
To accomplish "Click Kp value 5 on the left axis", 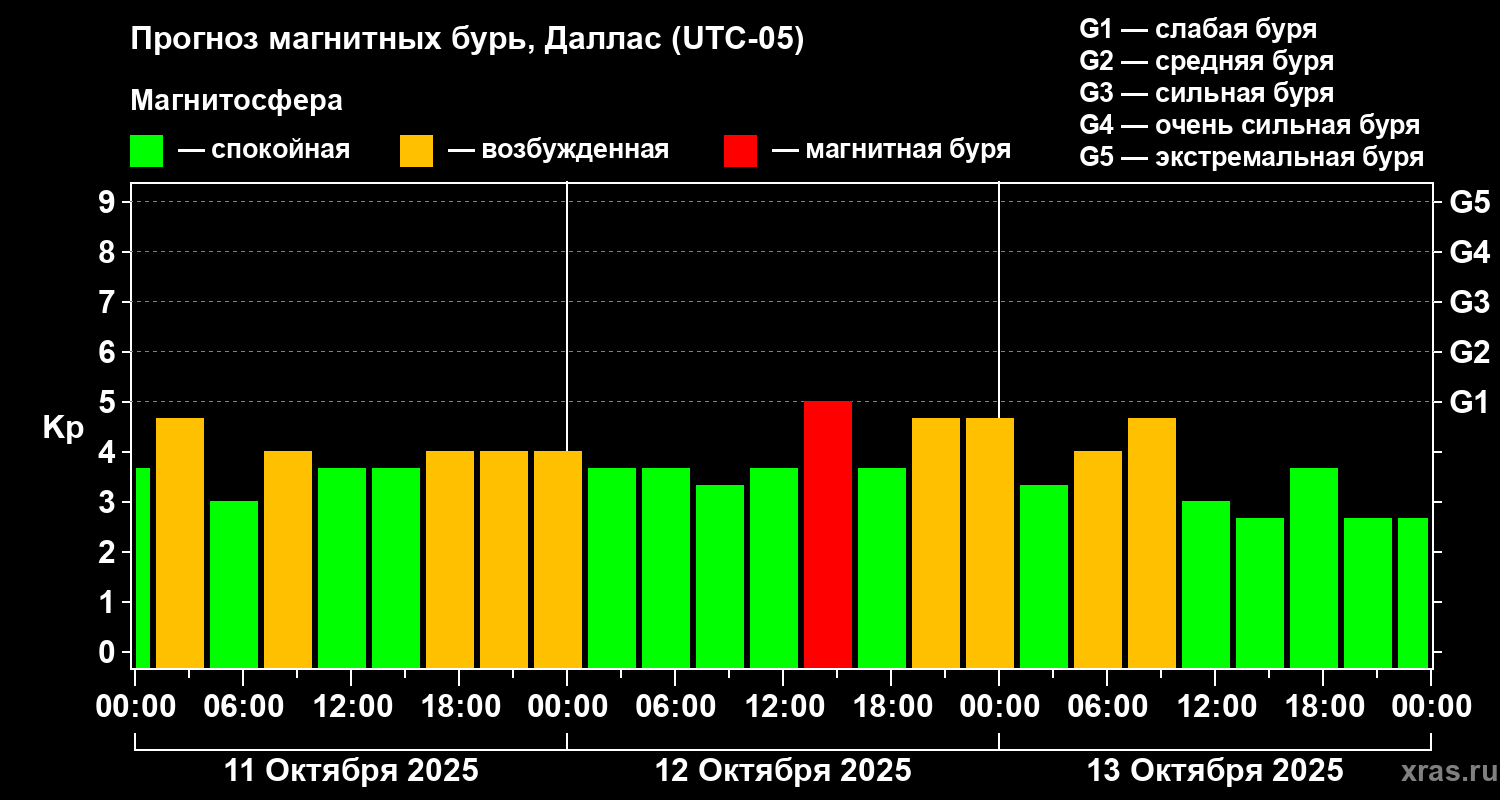I will click(x=109, y=402).
